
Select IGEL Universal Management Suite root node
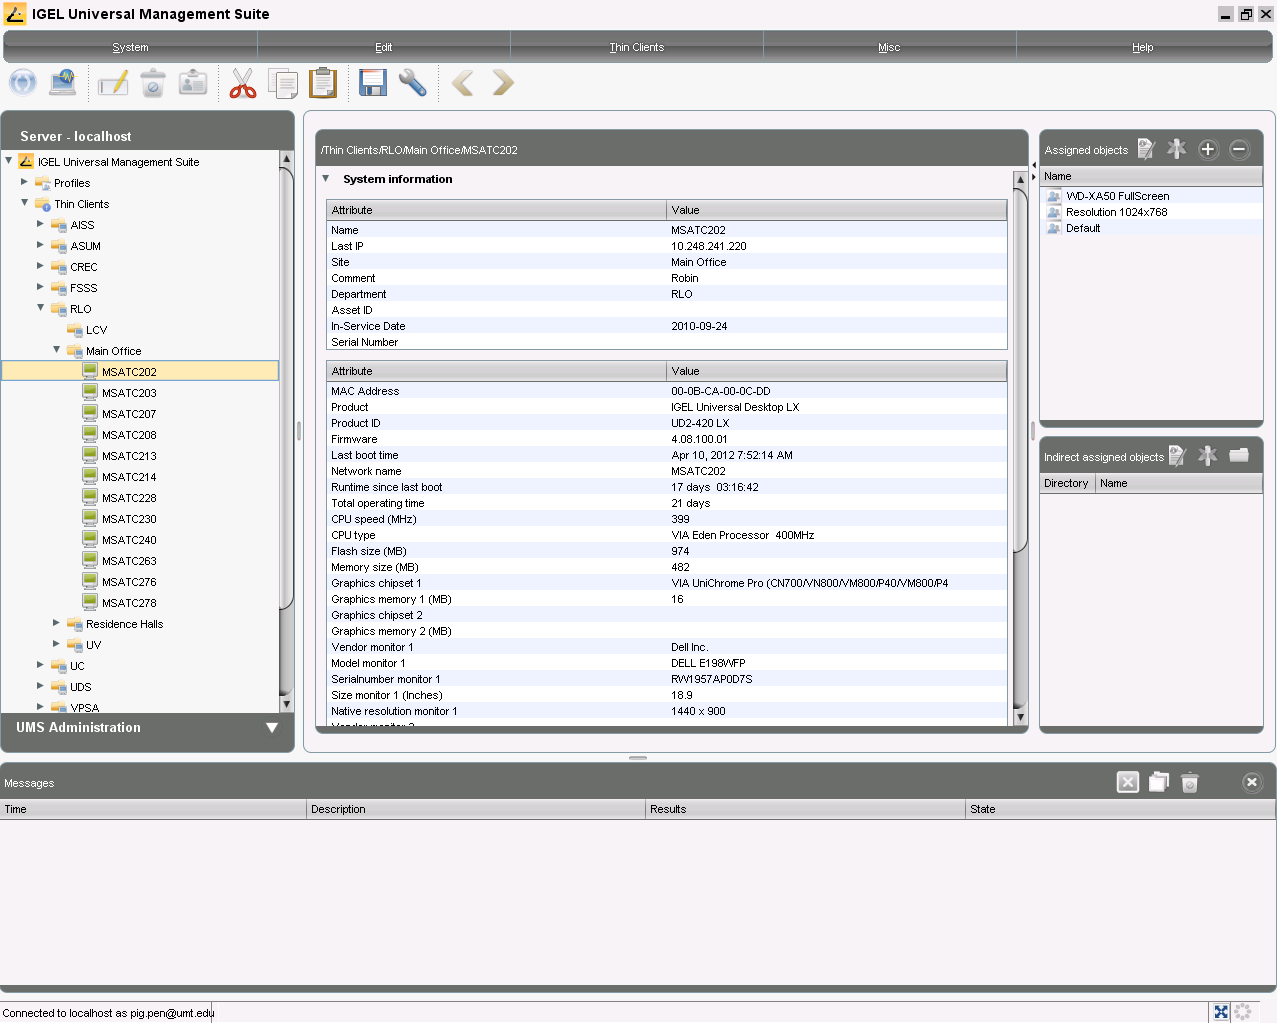118,162
